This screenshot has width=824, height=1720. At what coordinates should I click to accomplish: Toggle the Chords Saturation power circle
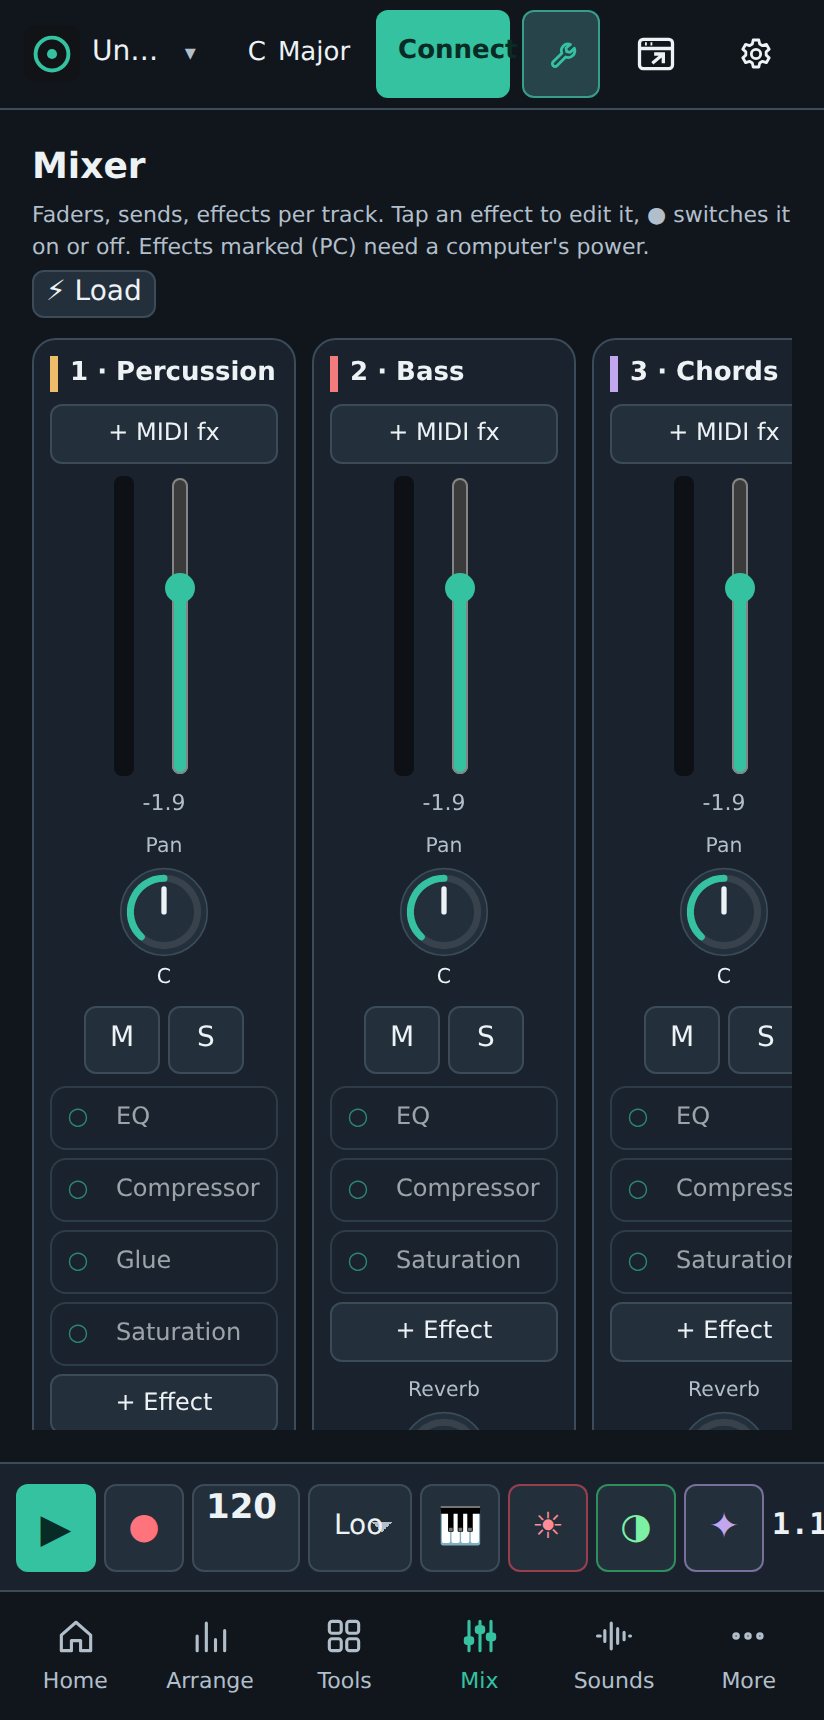[x=638, y=1262]
